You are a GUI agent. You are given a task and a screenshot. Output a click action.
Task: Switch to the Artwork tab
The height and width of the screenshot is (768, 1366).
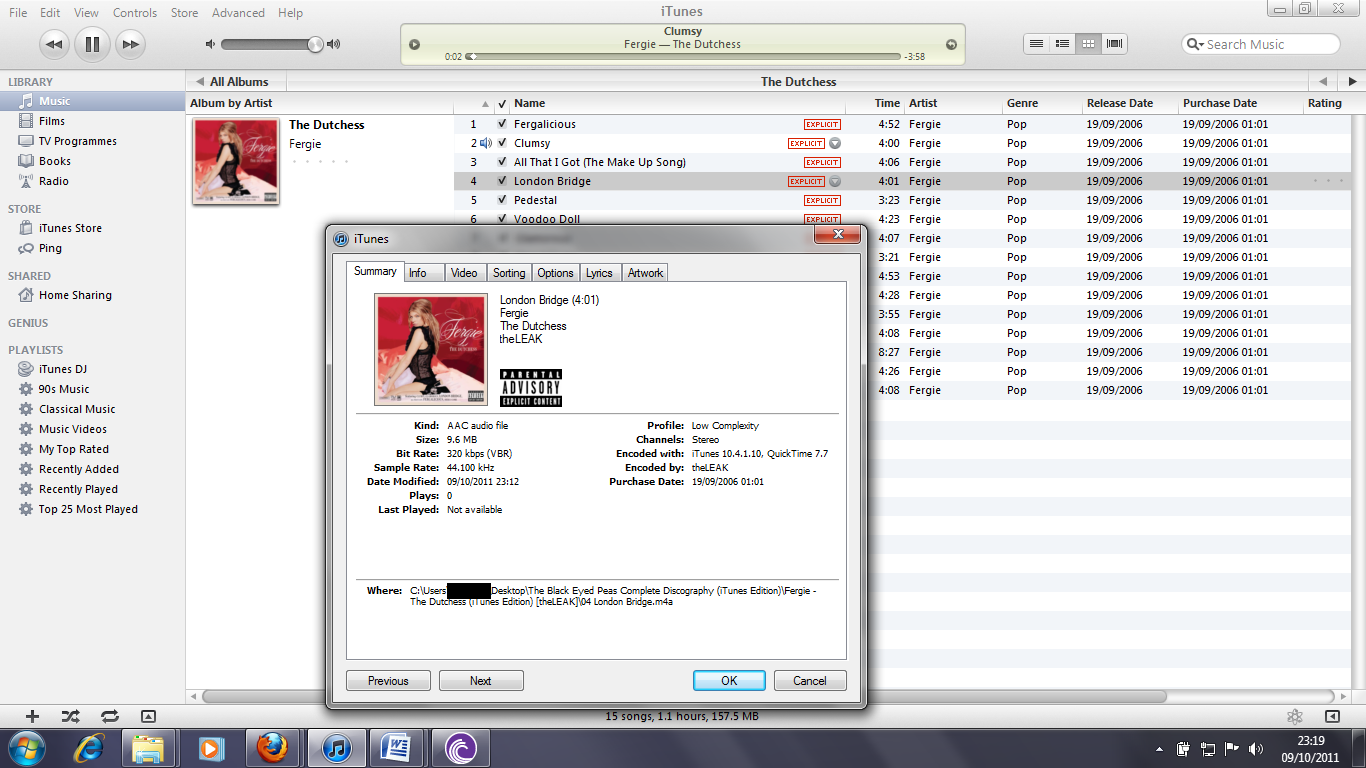tap(645, 273)
